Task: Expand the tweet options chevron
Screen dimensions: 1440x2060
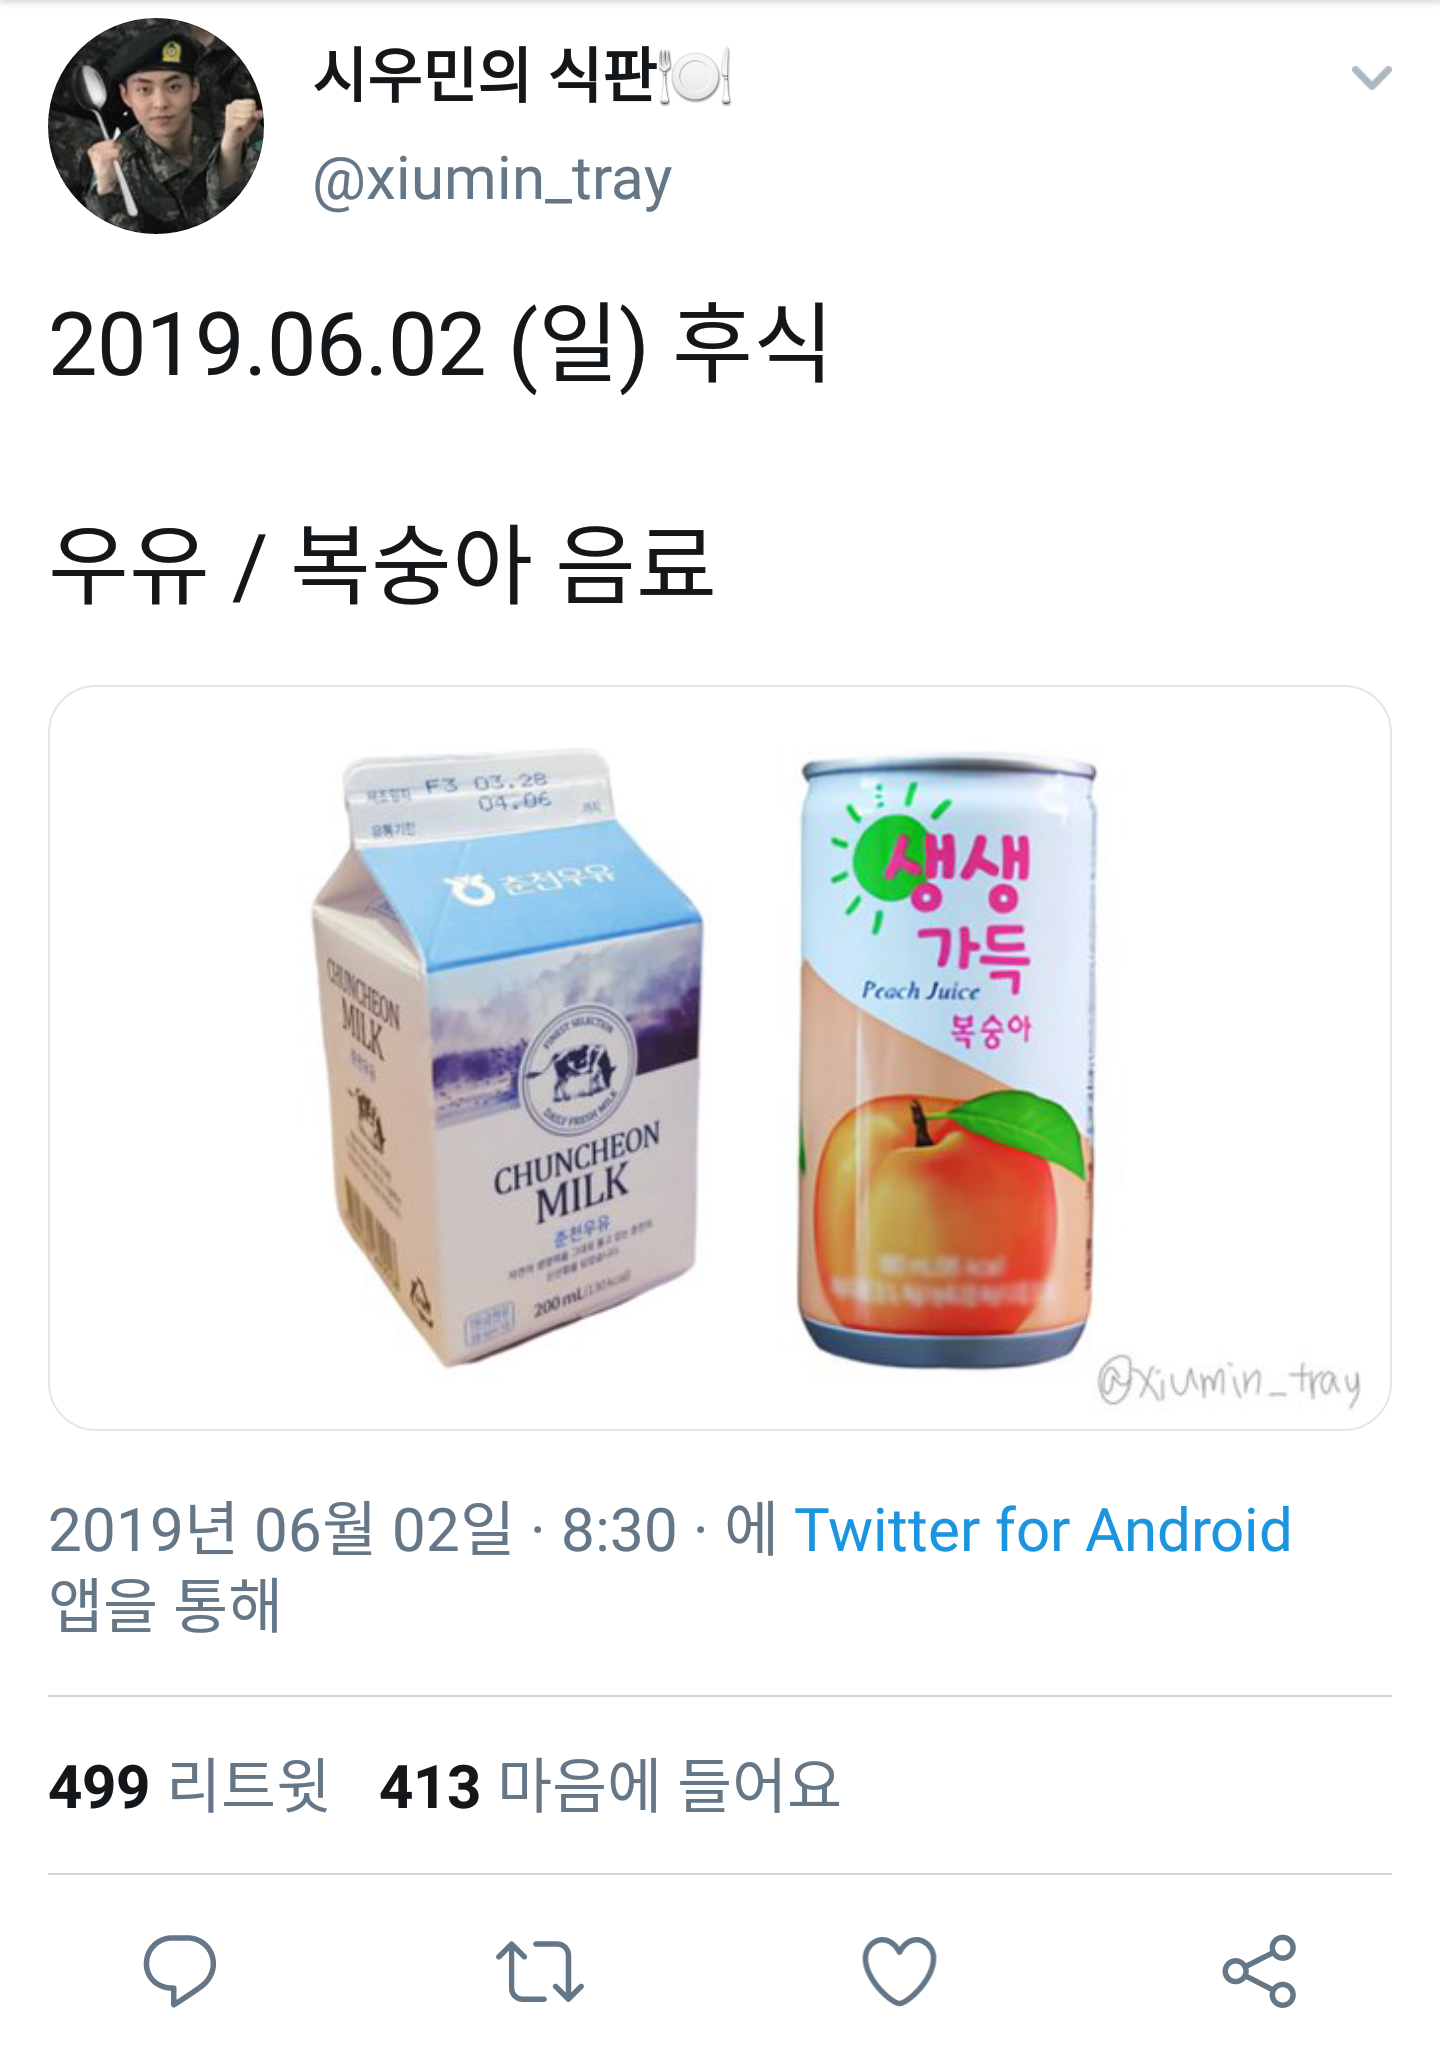Action: coord(1371,78)
